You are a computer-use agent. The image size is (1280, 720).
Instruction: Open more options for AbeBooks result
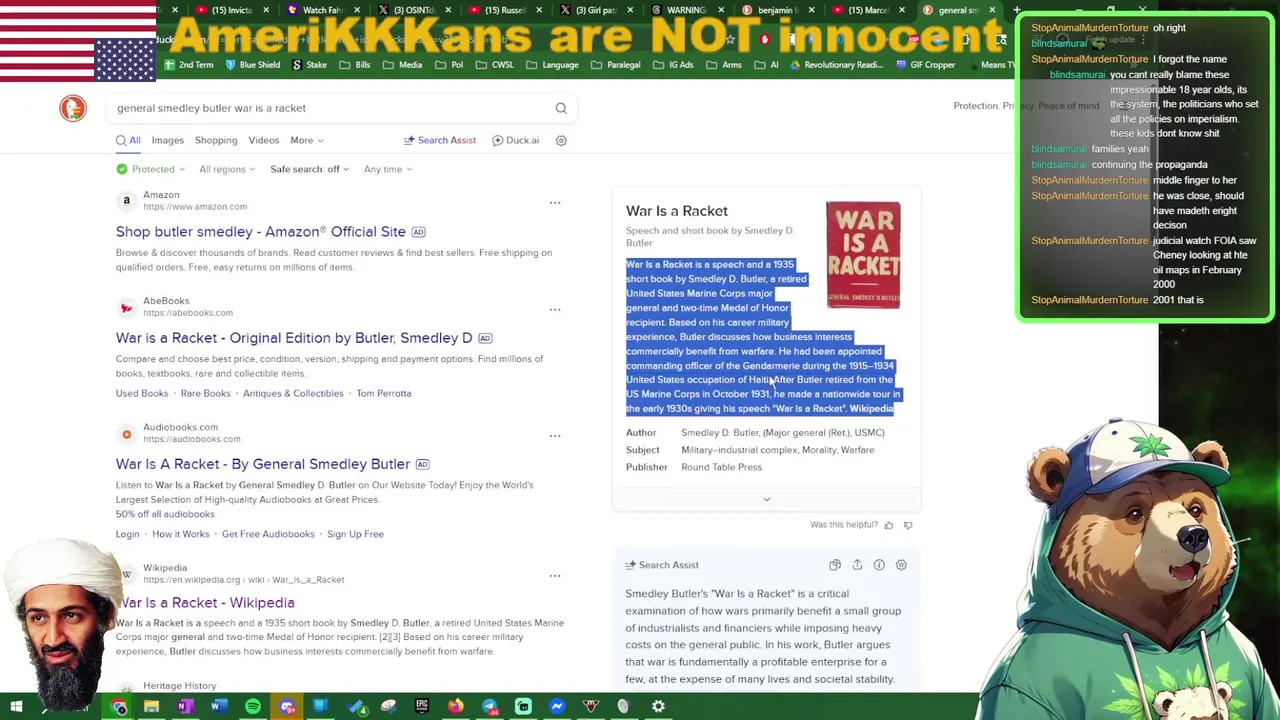pos(555,309)
